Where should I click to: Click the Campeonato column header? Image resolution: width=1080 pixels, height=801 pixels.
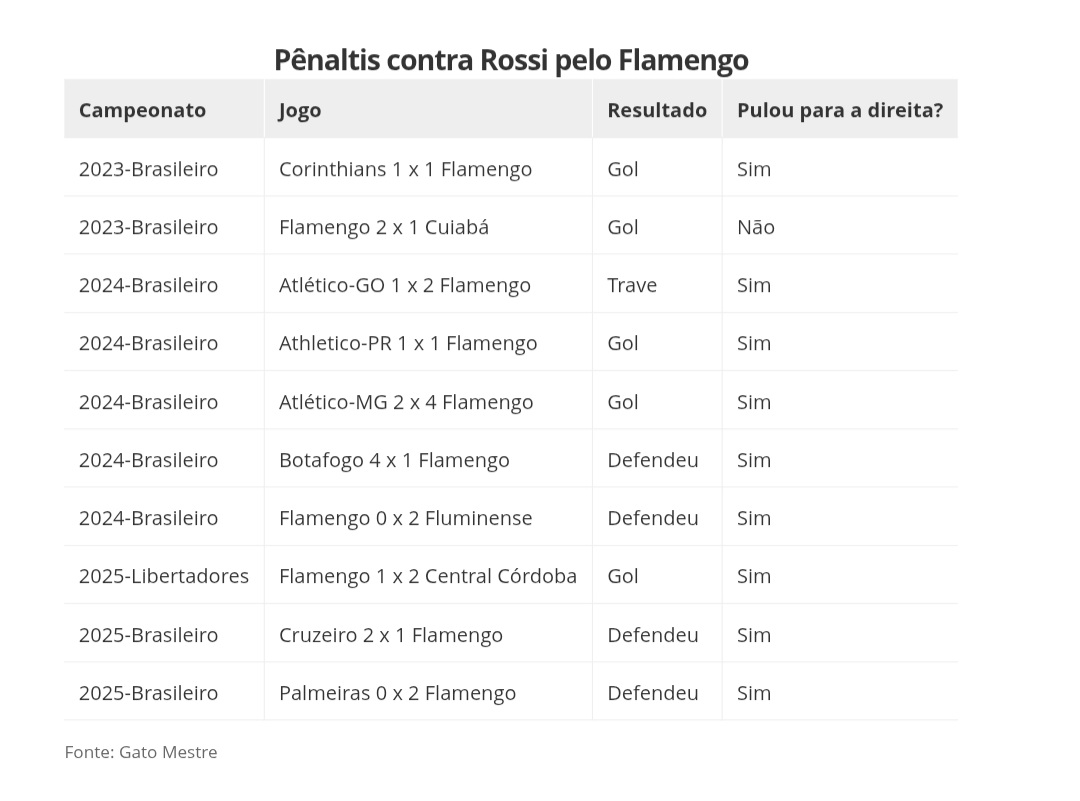164,110
